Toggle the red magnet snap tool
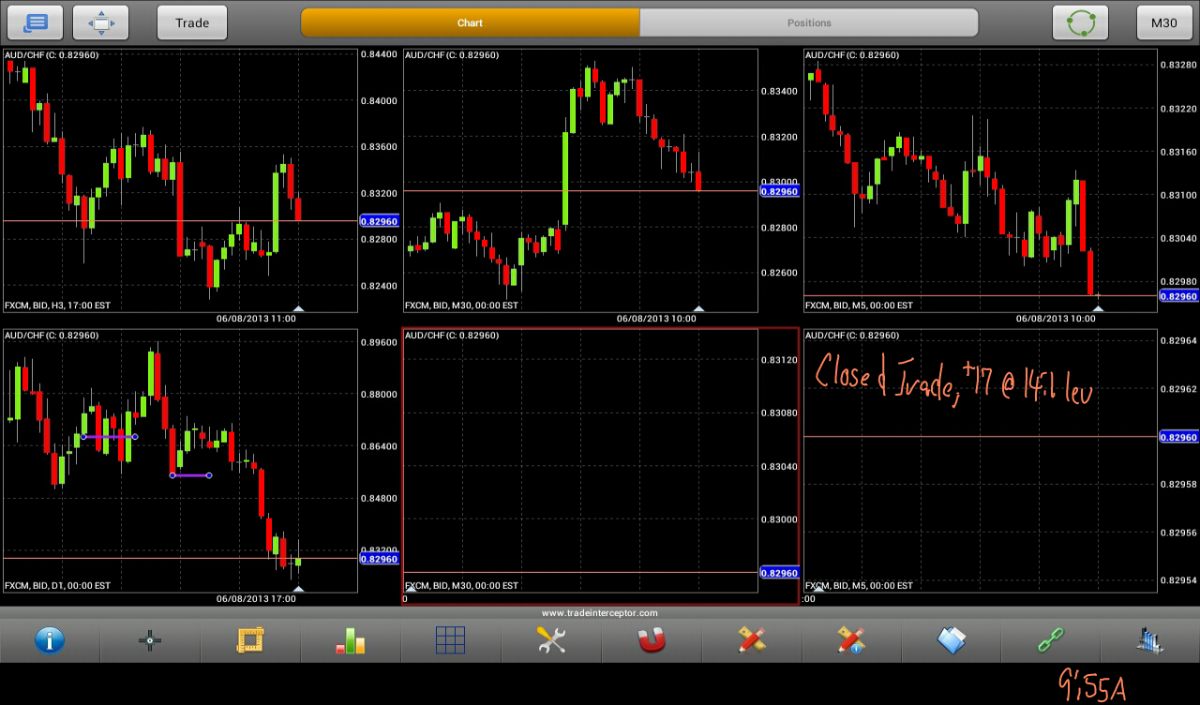The height and width of the screenshot is (705, 1200). click(651, 641)
